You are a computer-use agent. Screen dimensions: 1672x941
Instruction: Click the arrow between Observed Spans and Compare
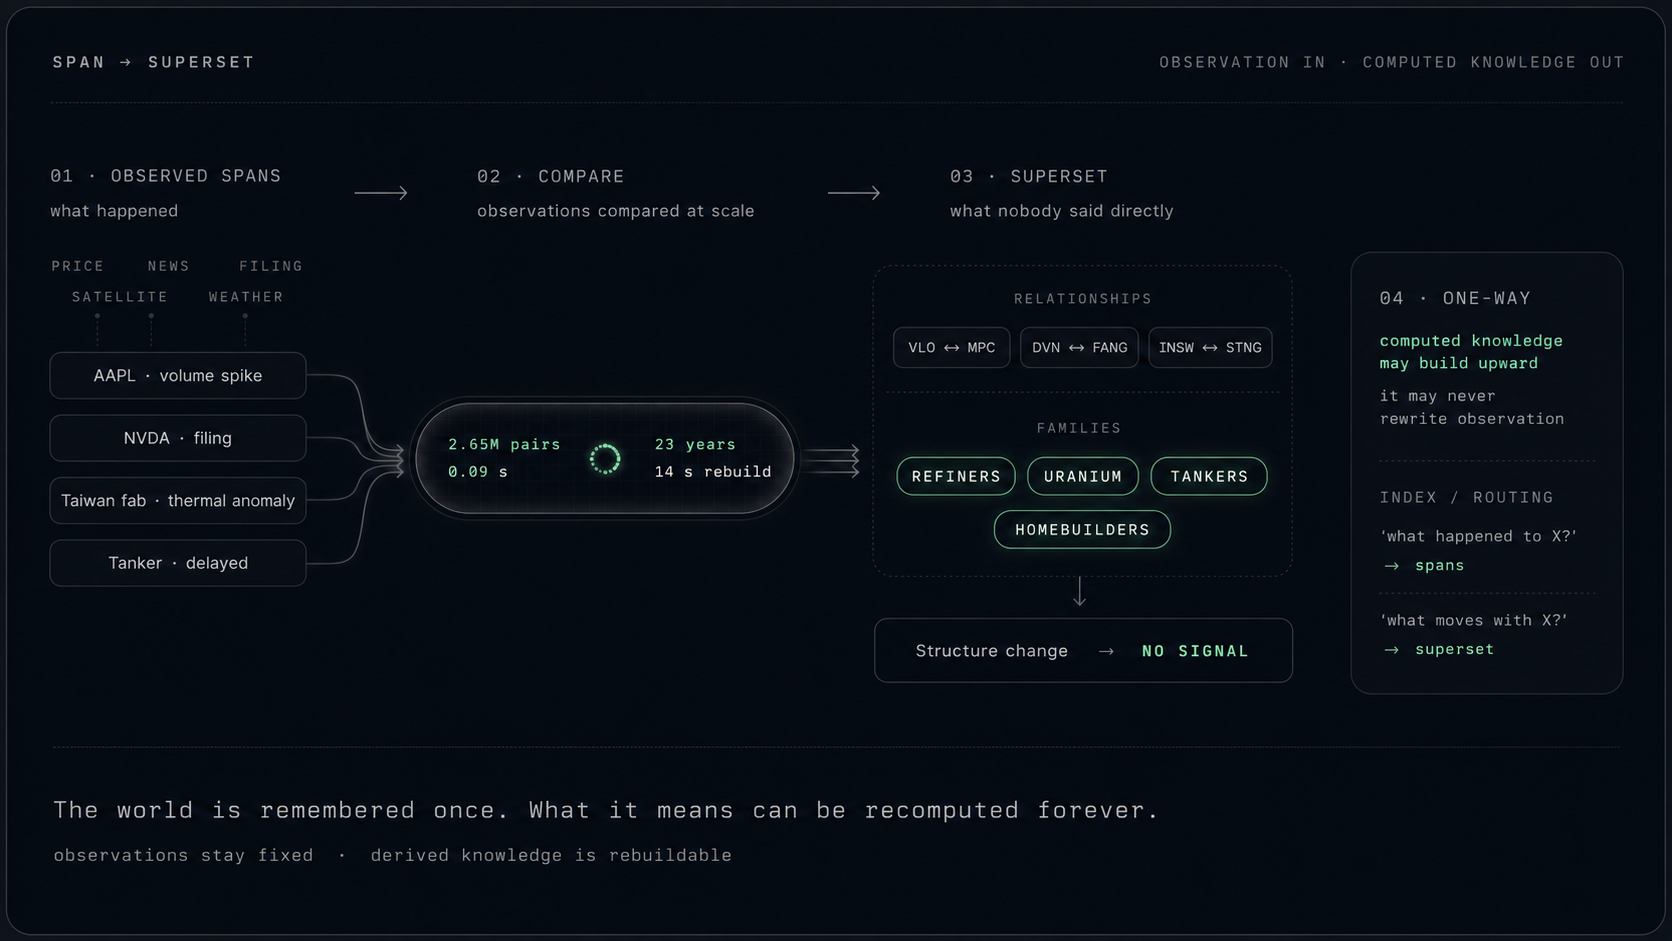(x=381, y=193)
